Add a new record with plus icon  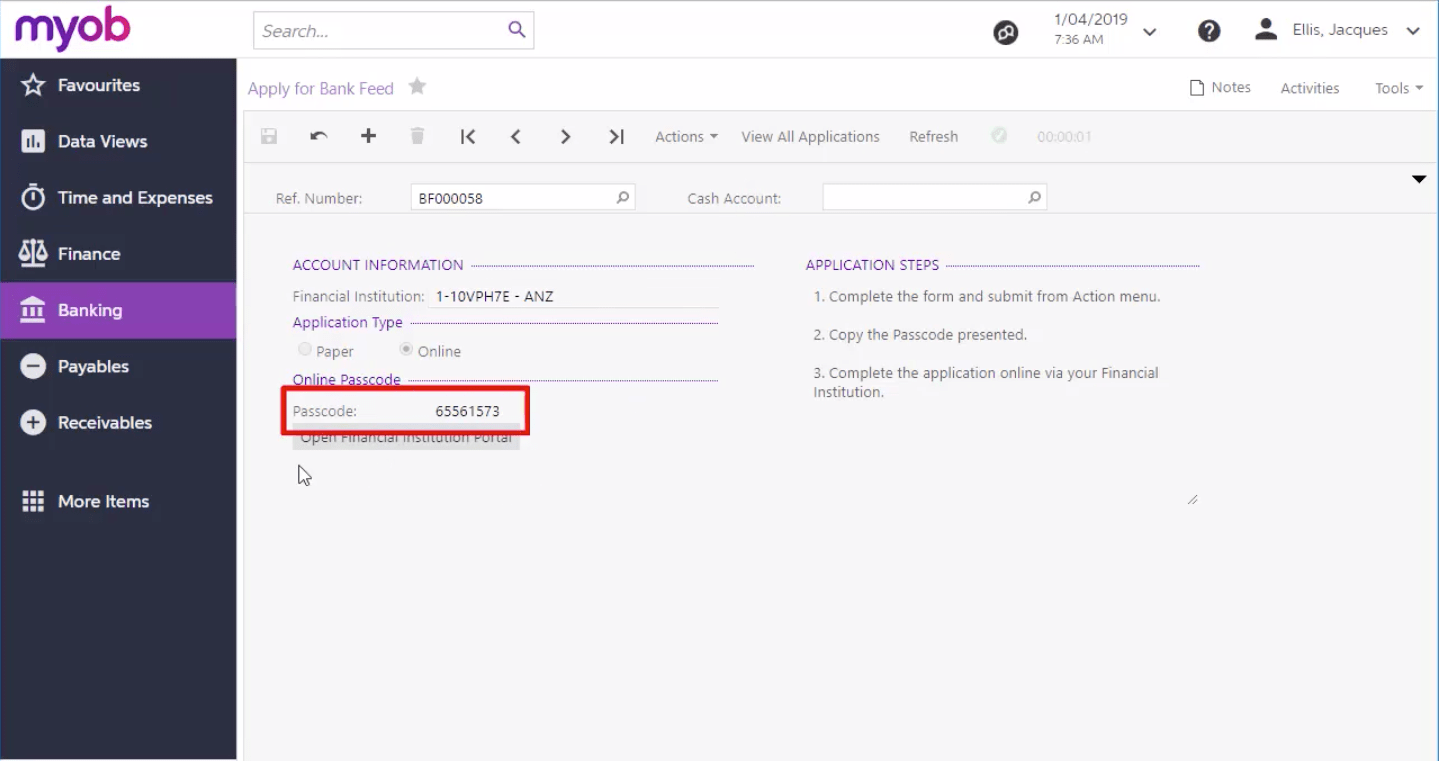point(368,137)
